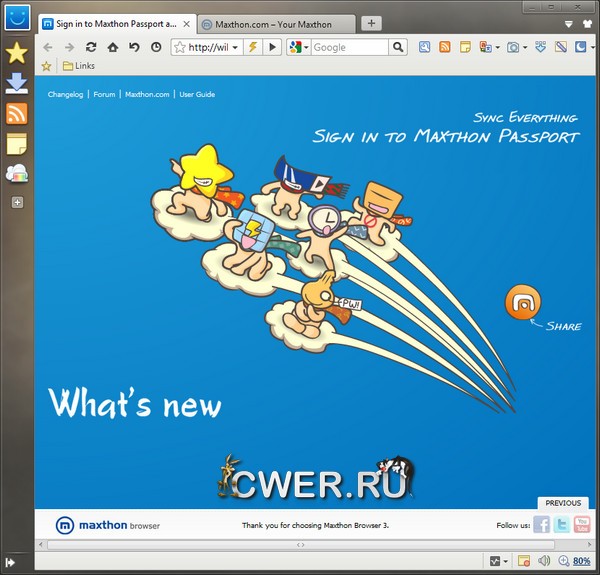The width and height of the screenshot is (600, 575).
Task: Click the Reload page button
Action: [x=91, y=47]
